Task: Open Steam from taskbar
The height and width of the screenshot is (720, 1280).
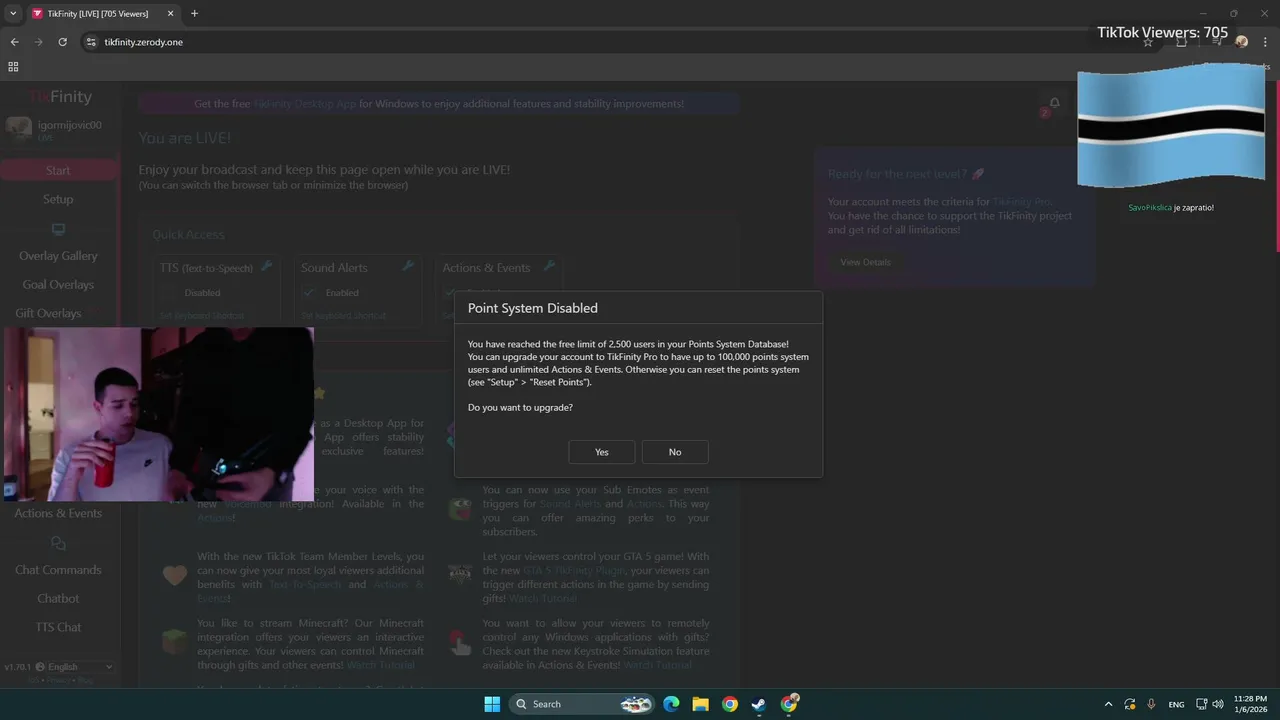Action: (x=759, y=704)
